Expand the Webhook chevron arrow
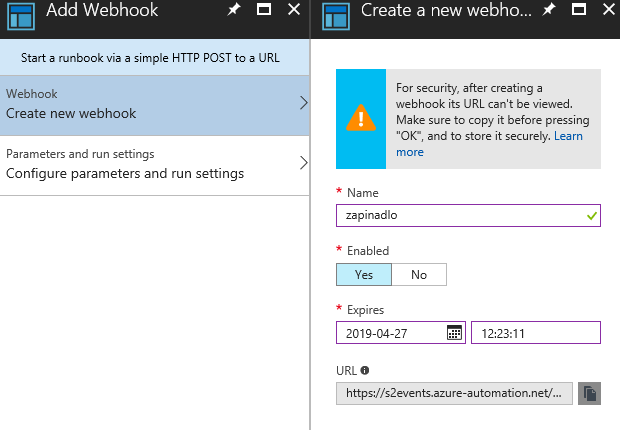This screenshot has height=430, width=620. (x=303, y=103)
